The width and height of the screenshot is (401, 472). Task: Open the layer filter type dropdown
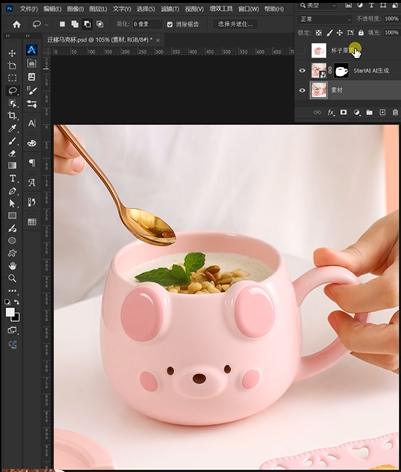[x=317, y=5]
